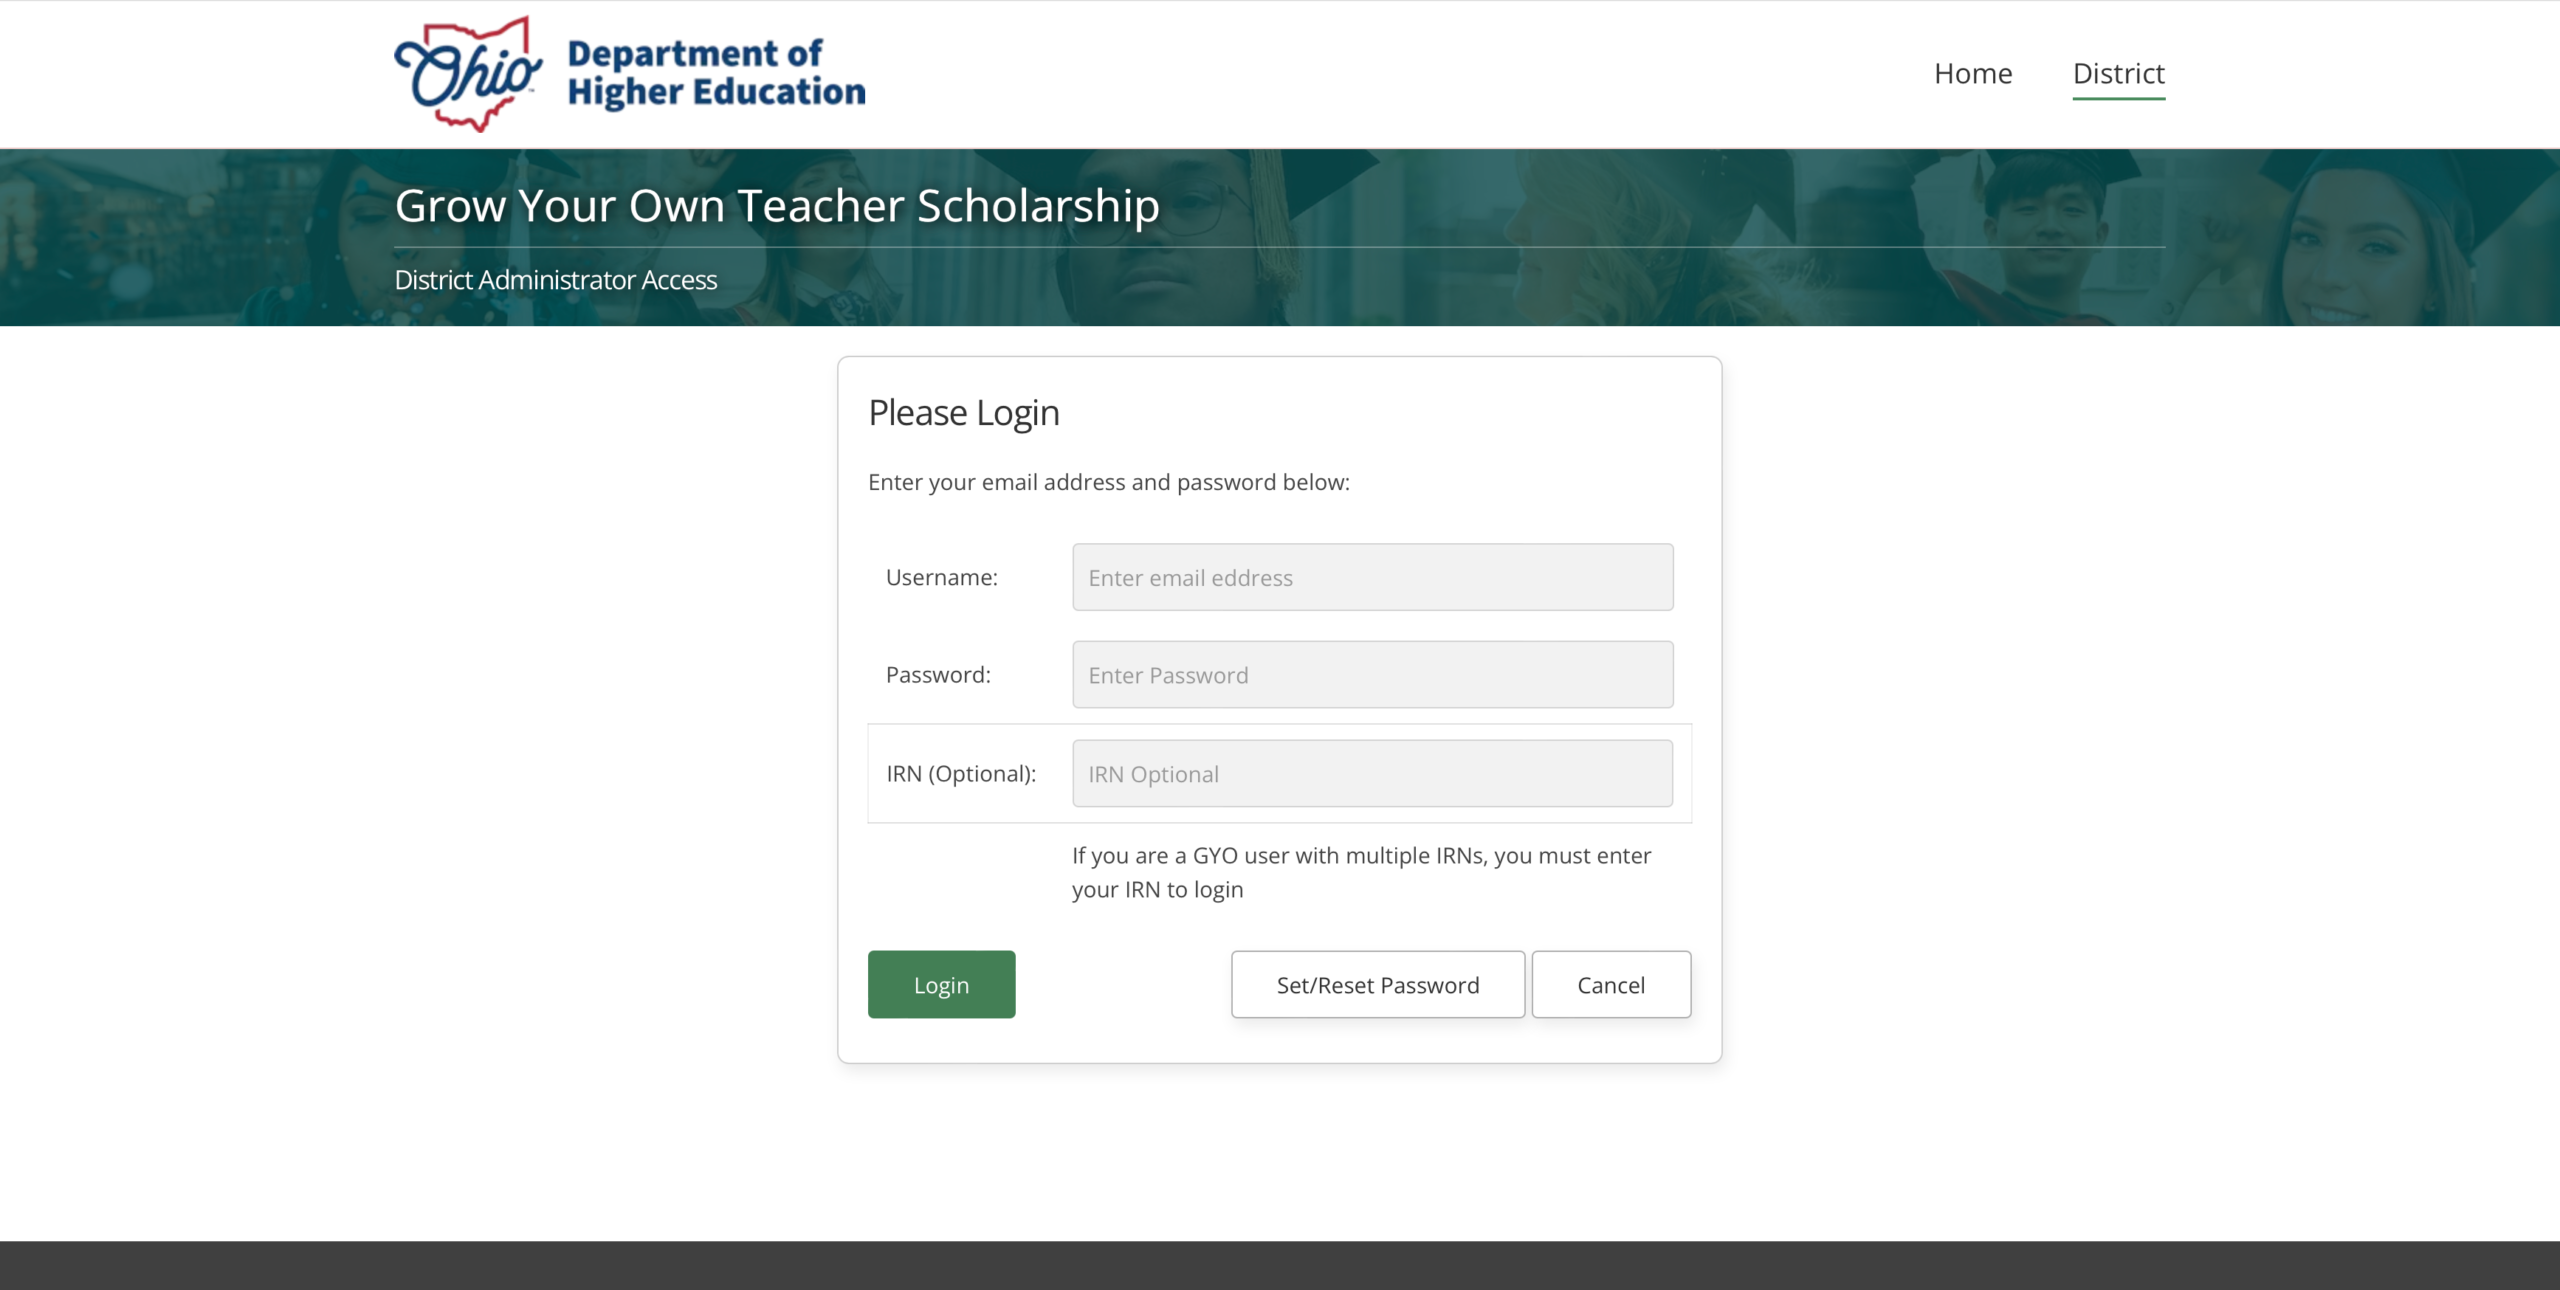Select the Ohio state outline emblem
Viewport: 2560px width, 1290px height.
click(x=465, y=70)
